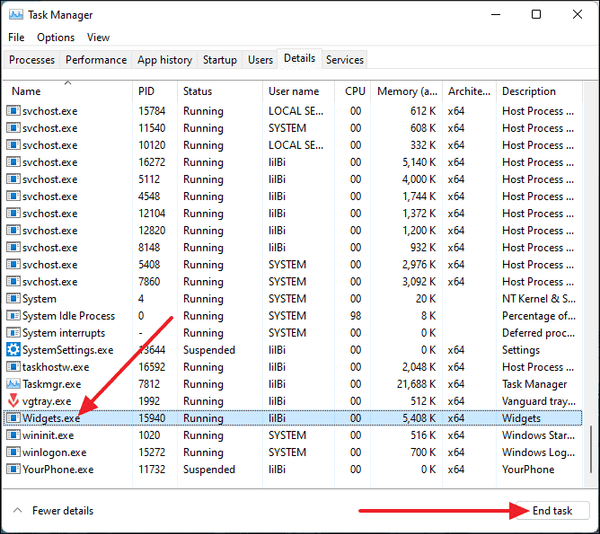Image resolution: width=600 pixels, height=534 pixels.
Task: Click icon of svchost.exe PID 16272
Action: coord(13,162)
